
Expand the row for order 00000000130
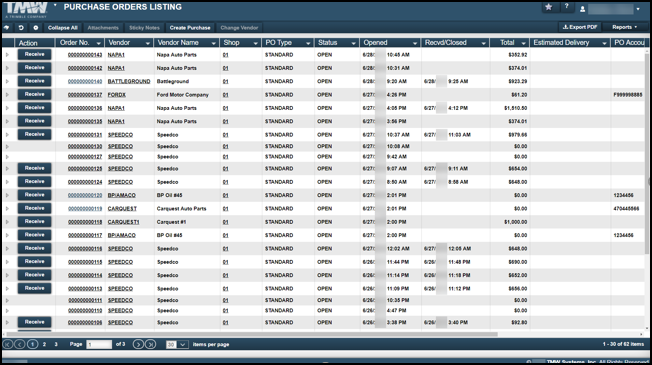(7, 146)
